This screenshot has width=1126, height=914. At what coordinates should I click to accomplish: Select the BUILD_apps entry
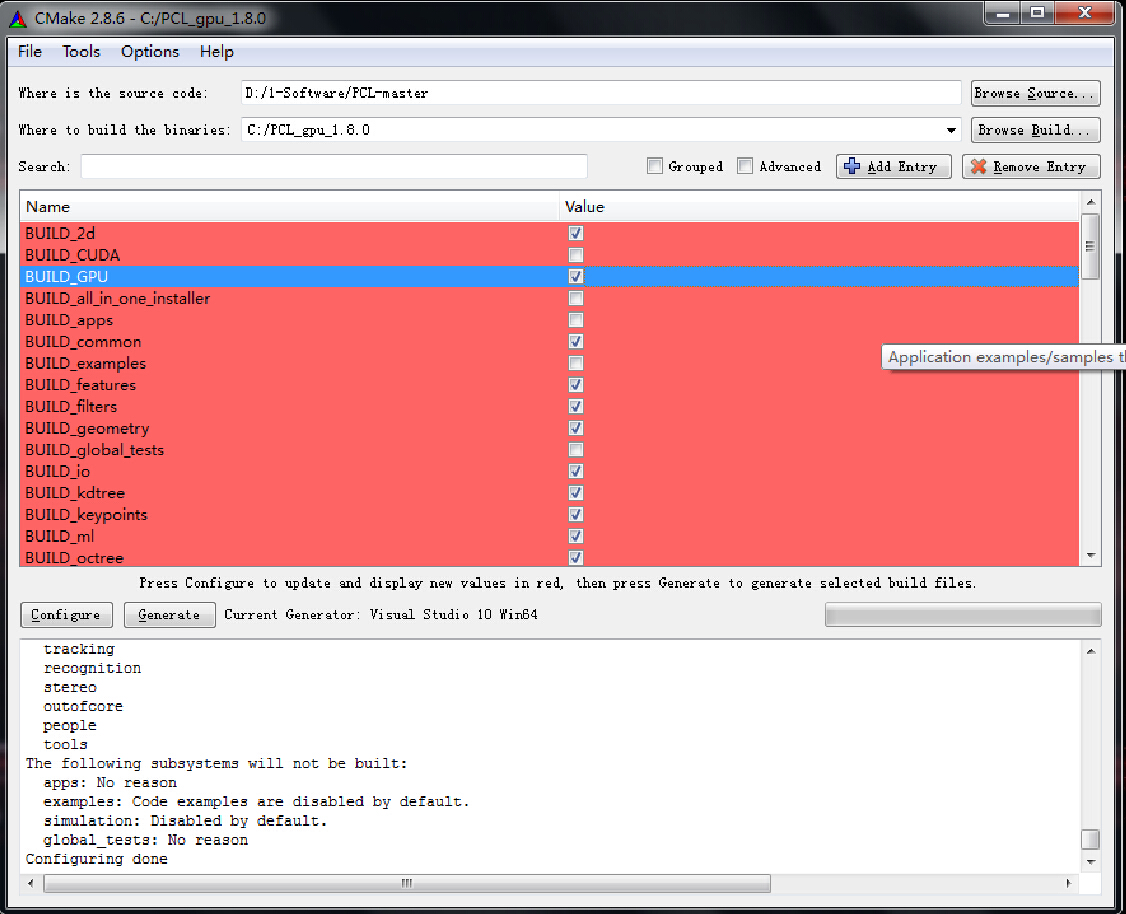(x=69, y=320)
